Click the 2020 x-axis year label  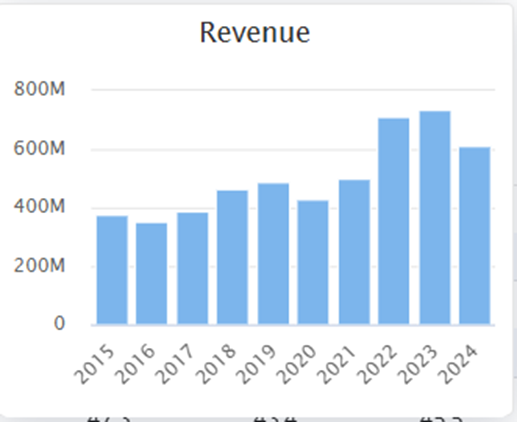(296, 364)
